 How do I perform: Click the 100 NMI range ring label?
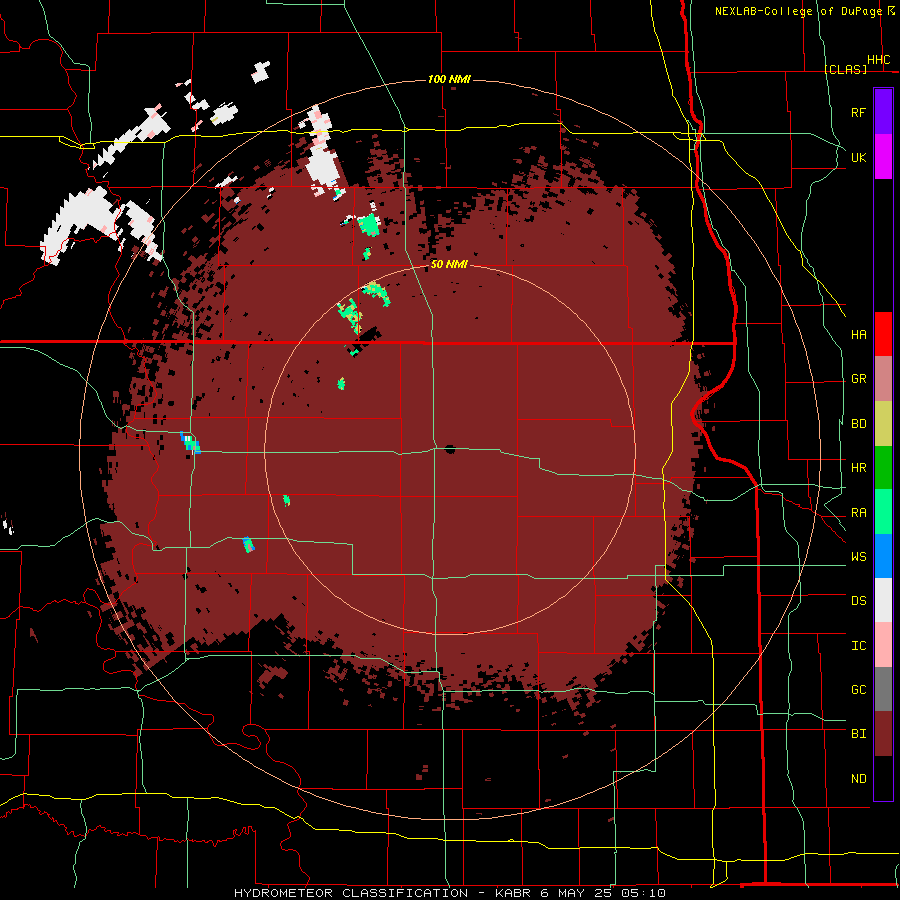pyautogui.click(x=449, y=79)
